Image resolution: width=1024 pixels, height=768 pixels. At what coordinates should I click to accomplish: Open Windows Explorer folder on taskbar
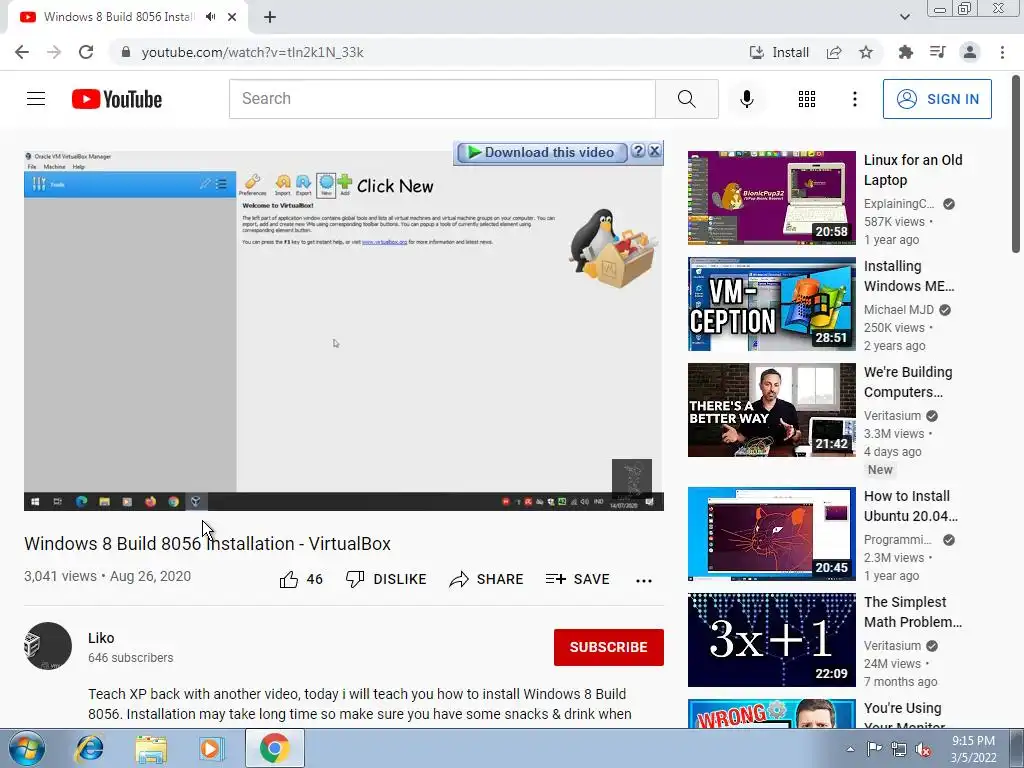(x=151, y=749)
